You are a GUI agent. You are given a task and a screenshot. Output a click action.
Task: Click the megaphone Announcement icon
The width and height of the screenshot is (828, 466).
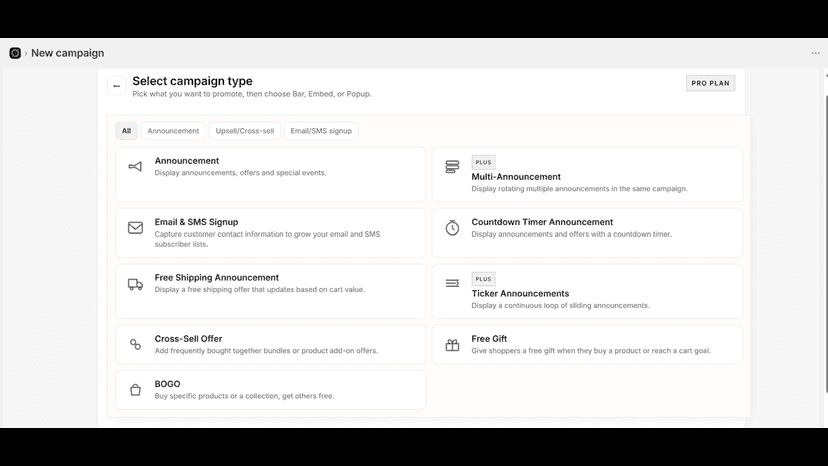[135, 166]
